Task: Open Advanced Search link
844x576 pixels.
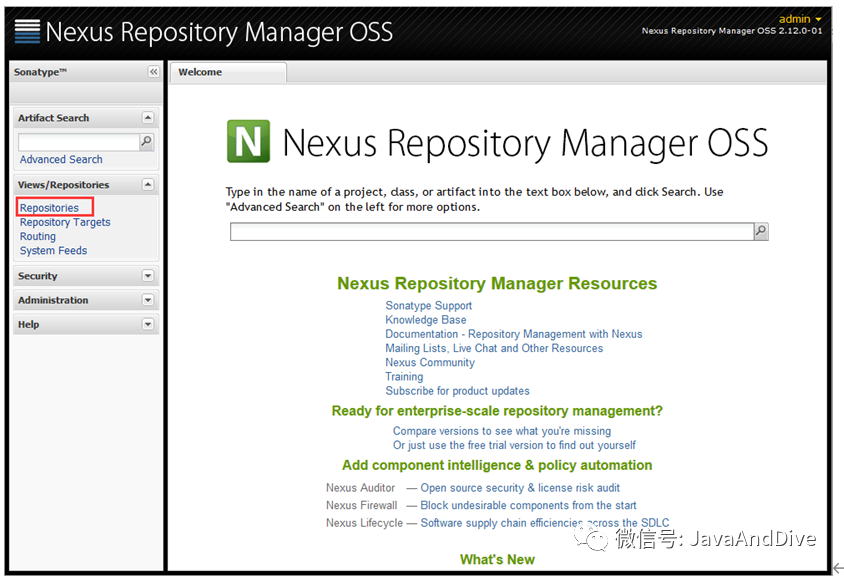Action: tap(61, 159)
